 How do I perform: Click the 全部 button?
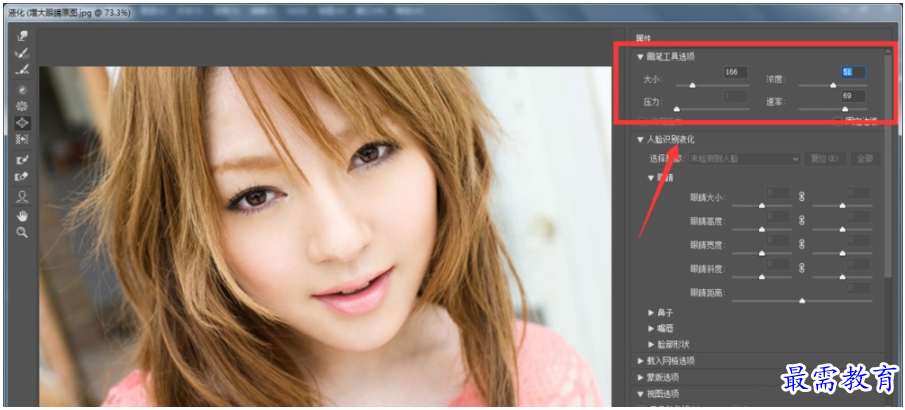pyautogui.click(x=865, y=158)
